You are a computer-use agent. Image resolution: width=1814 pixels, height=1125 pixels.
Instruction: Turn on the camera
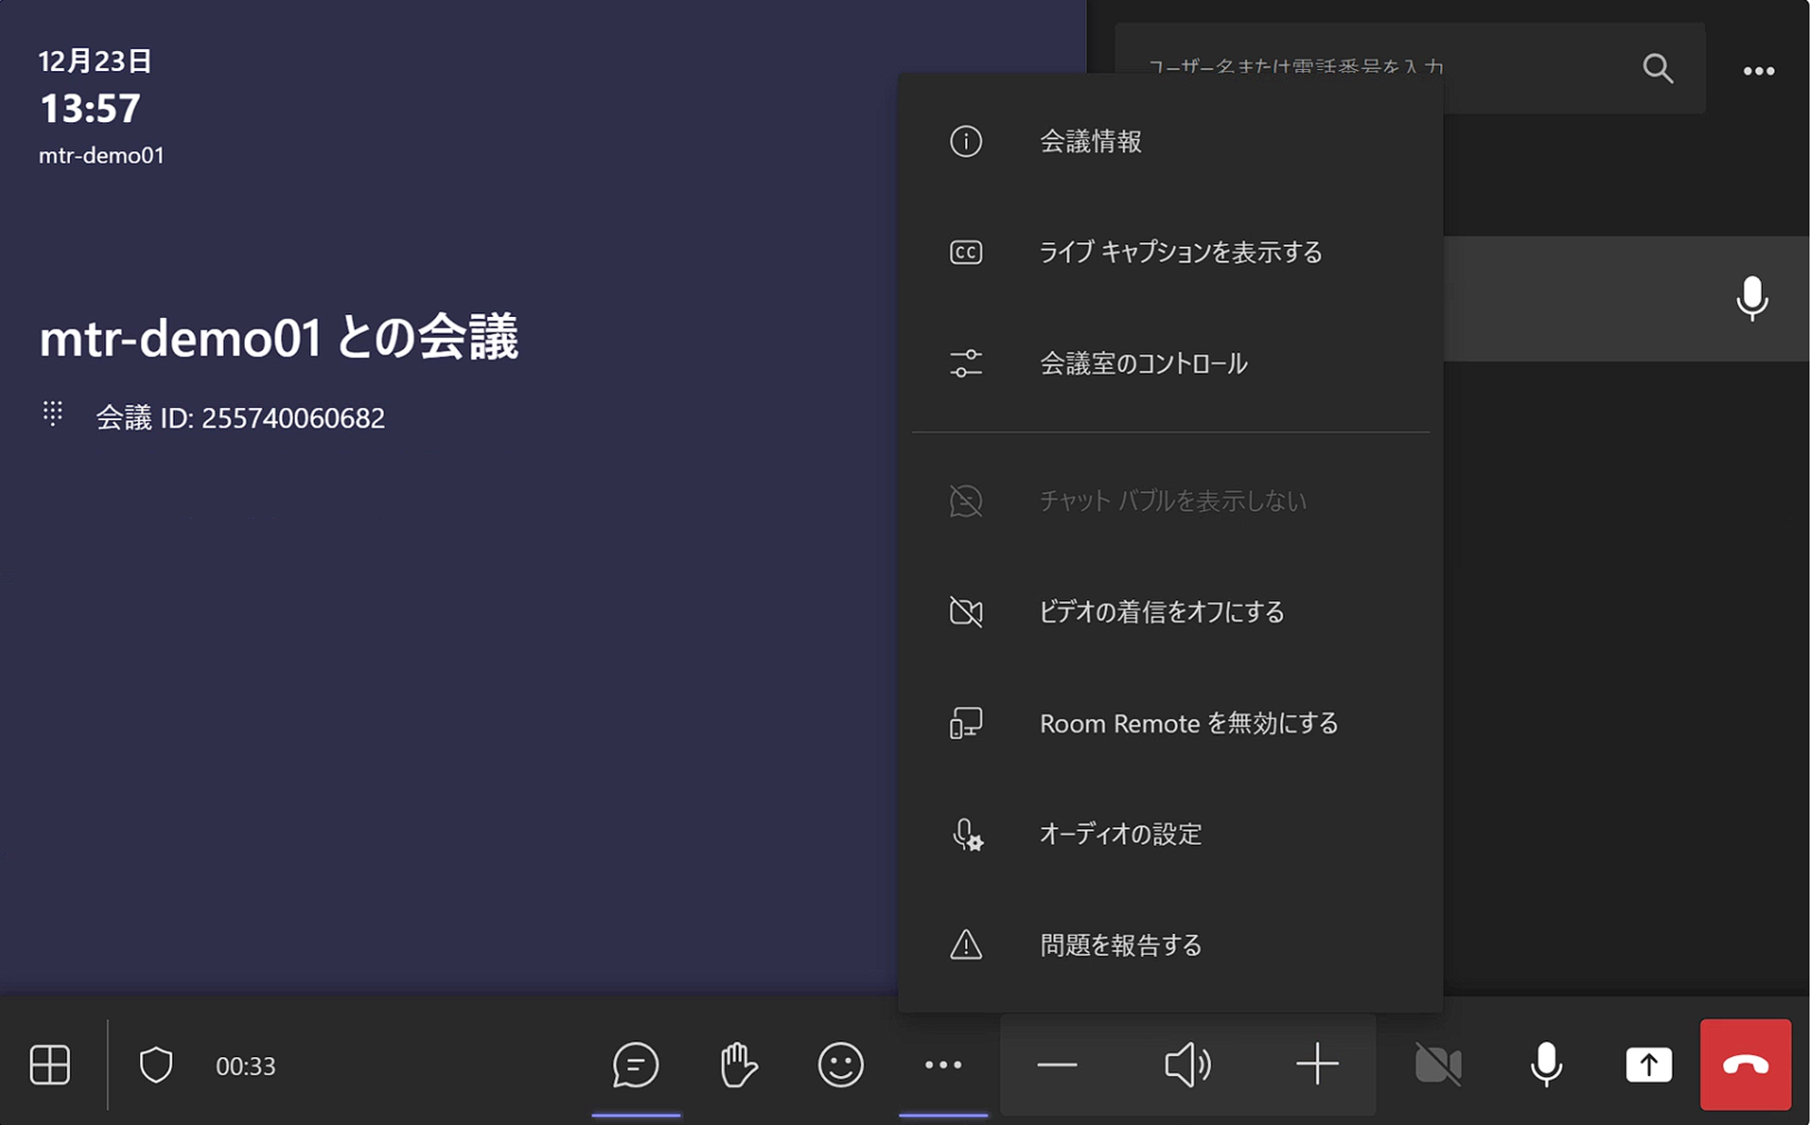coord(1439,1064)
